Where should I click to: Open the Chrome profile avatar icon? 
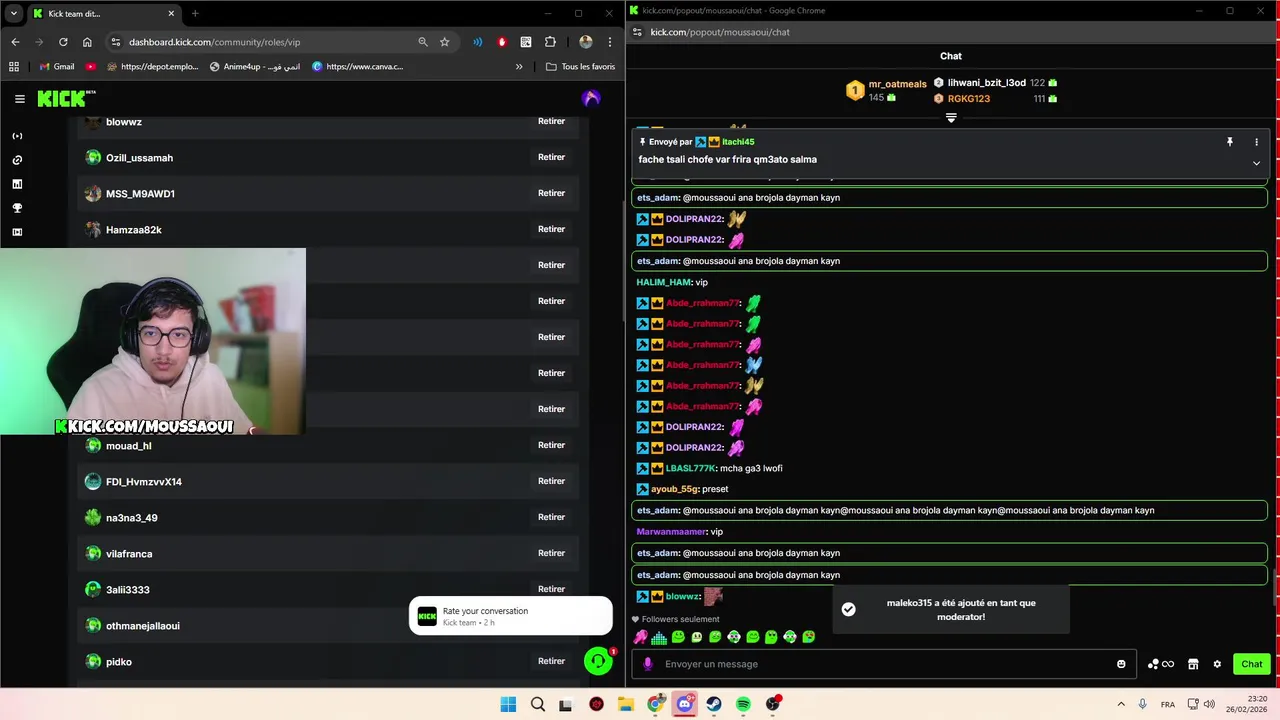(x=586, y=42)
